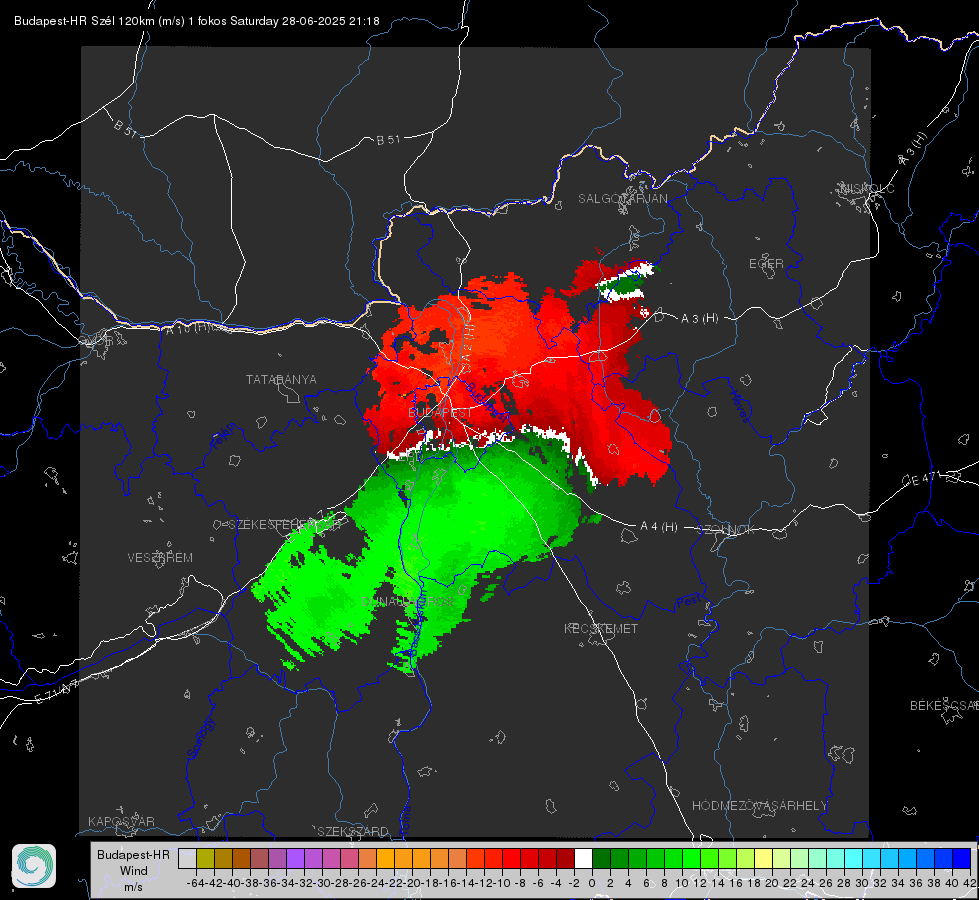Click the blue 'Heves' county label

(x=739, y=406)
